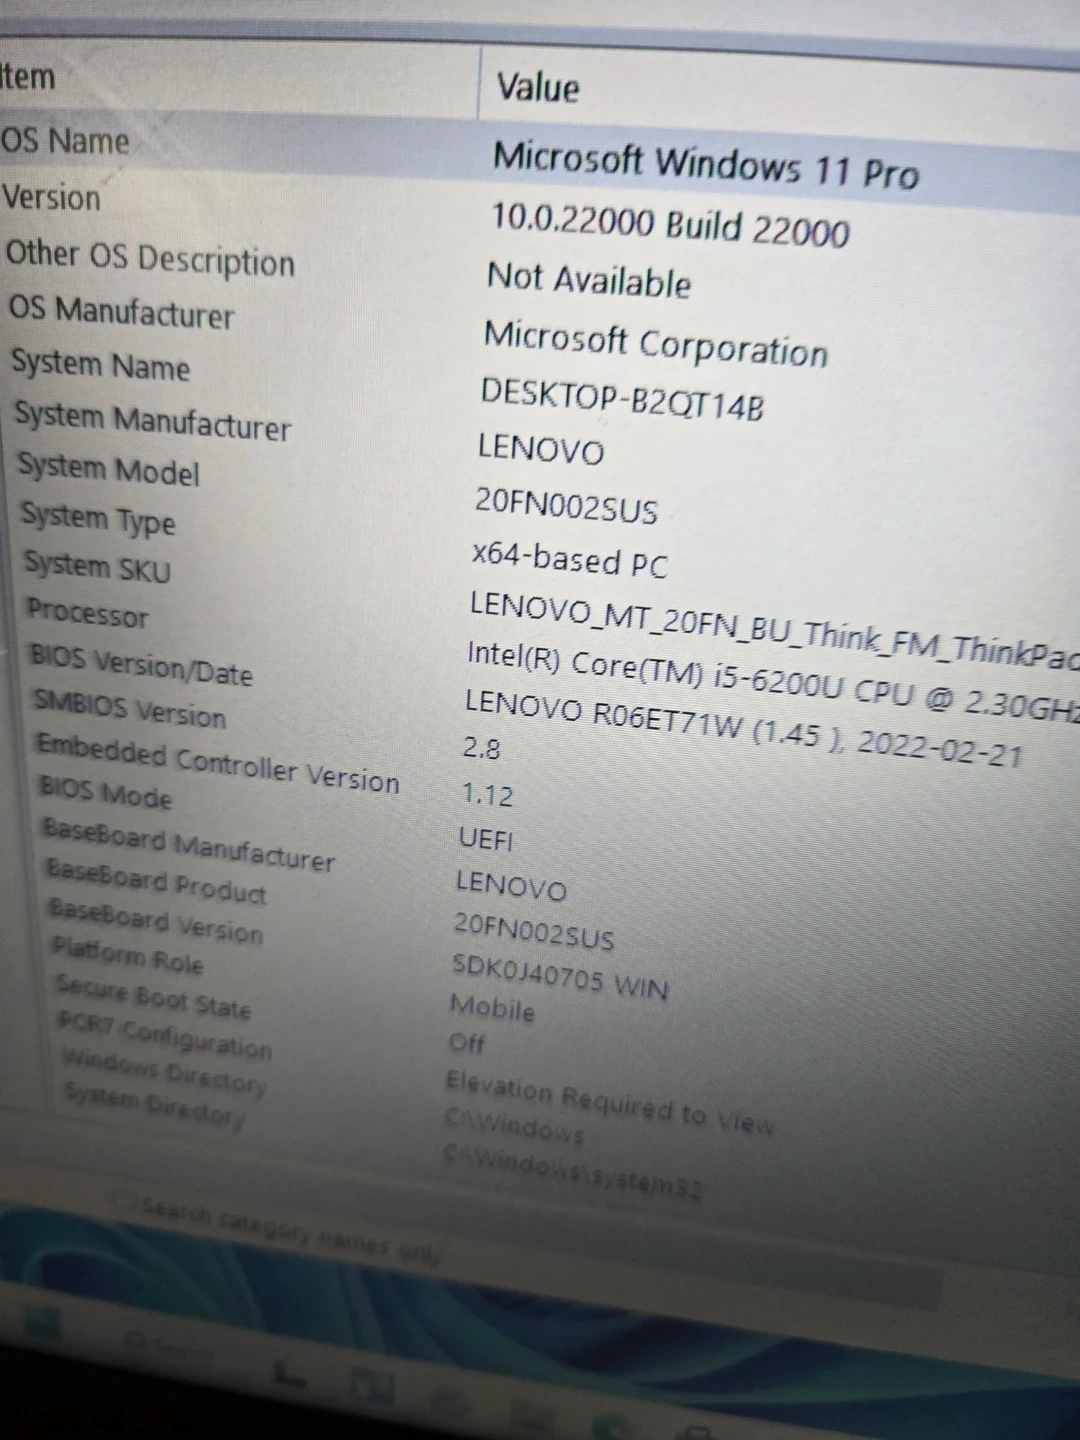Select the SMBIOS Version row
Screen dimensions: 1080x1440
point(130,708)
